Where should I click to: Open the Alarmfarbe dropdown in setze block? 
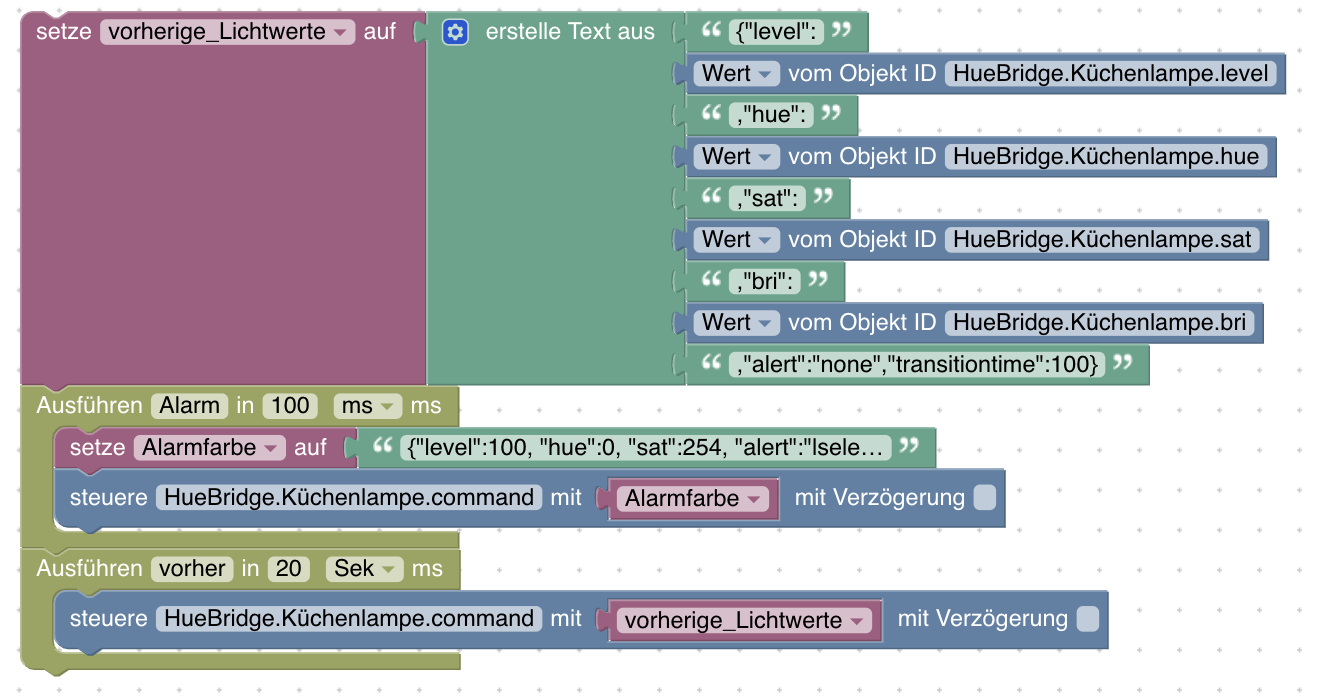[x=210, y=448]
